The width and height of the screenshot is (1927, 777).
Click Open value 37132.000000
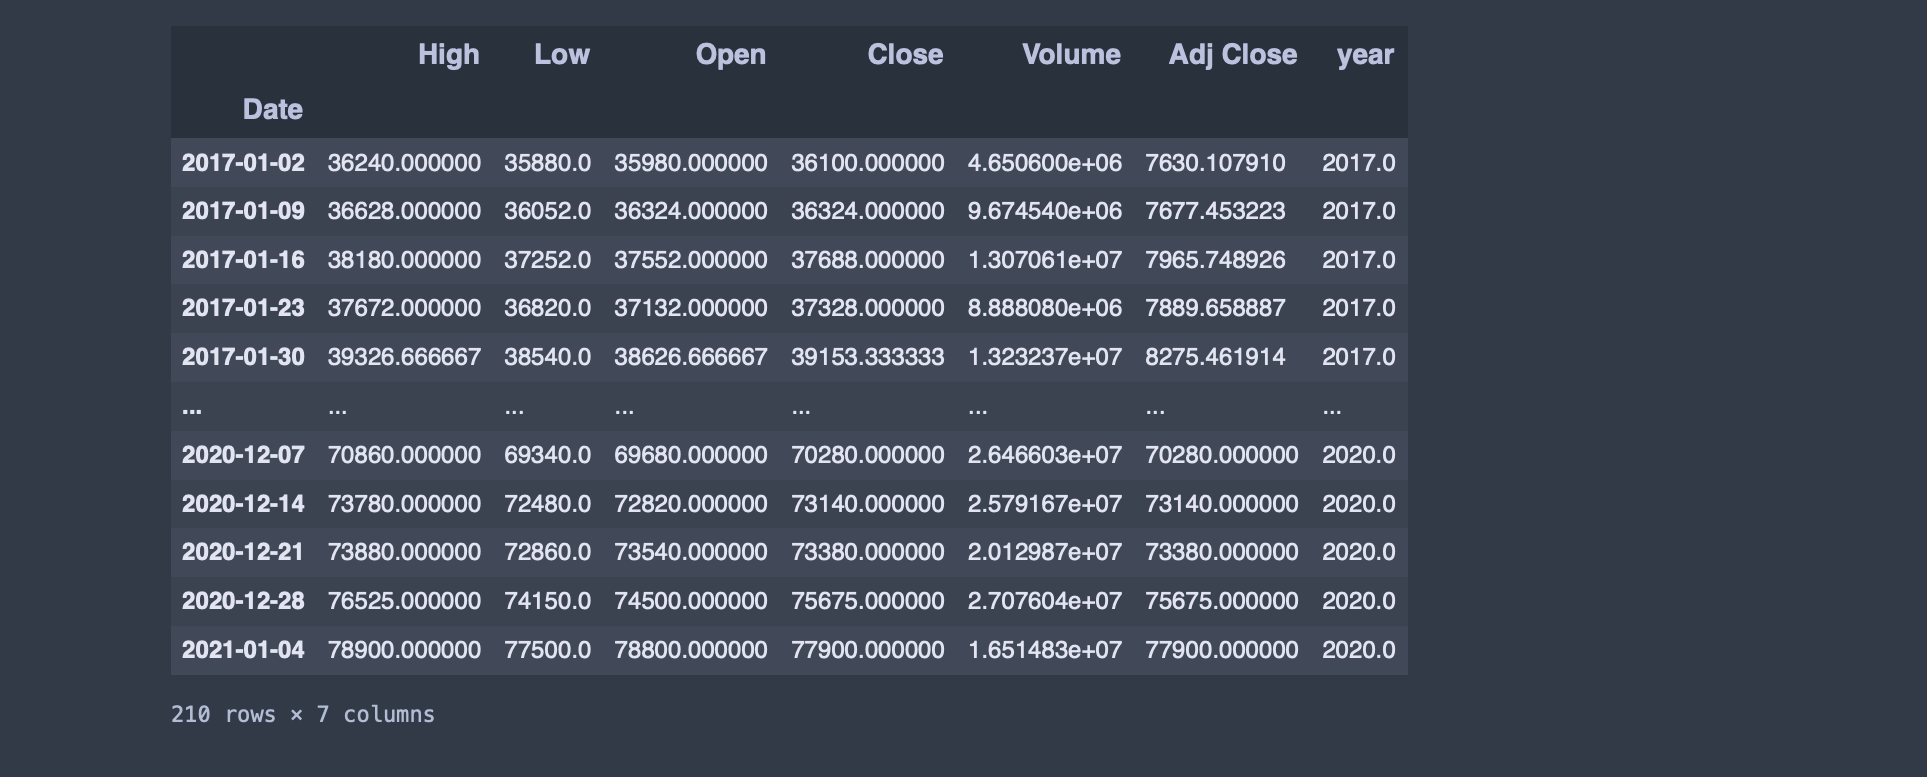tap(691, 308)
